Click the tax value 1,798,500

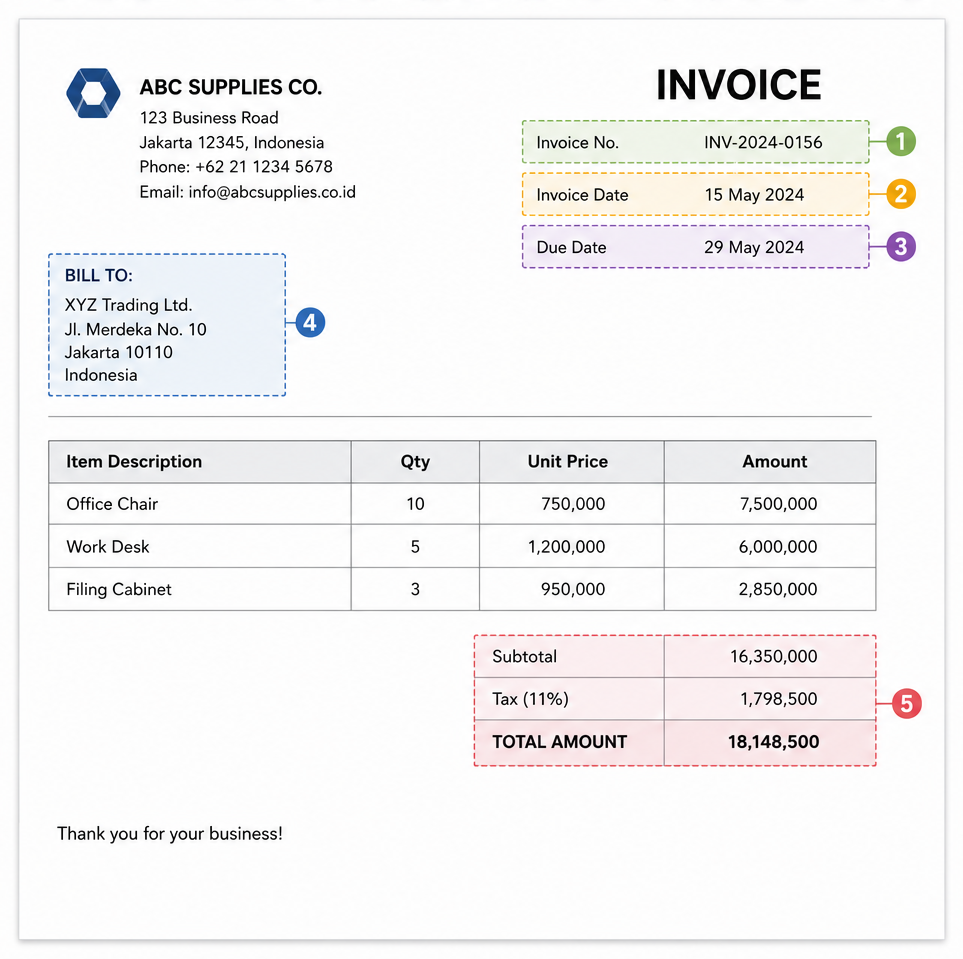(x=779, y=699)
